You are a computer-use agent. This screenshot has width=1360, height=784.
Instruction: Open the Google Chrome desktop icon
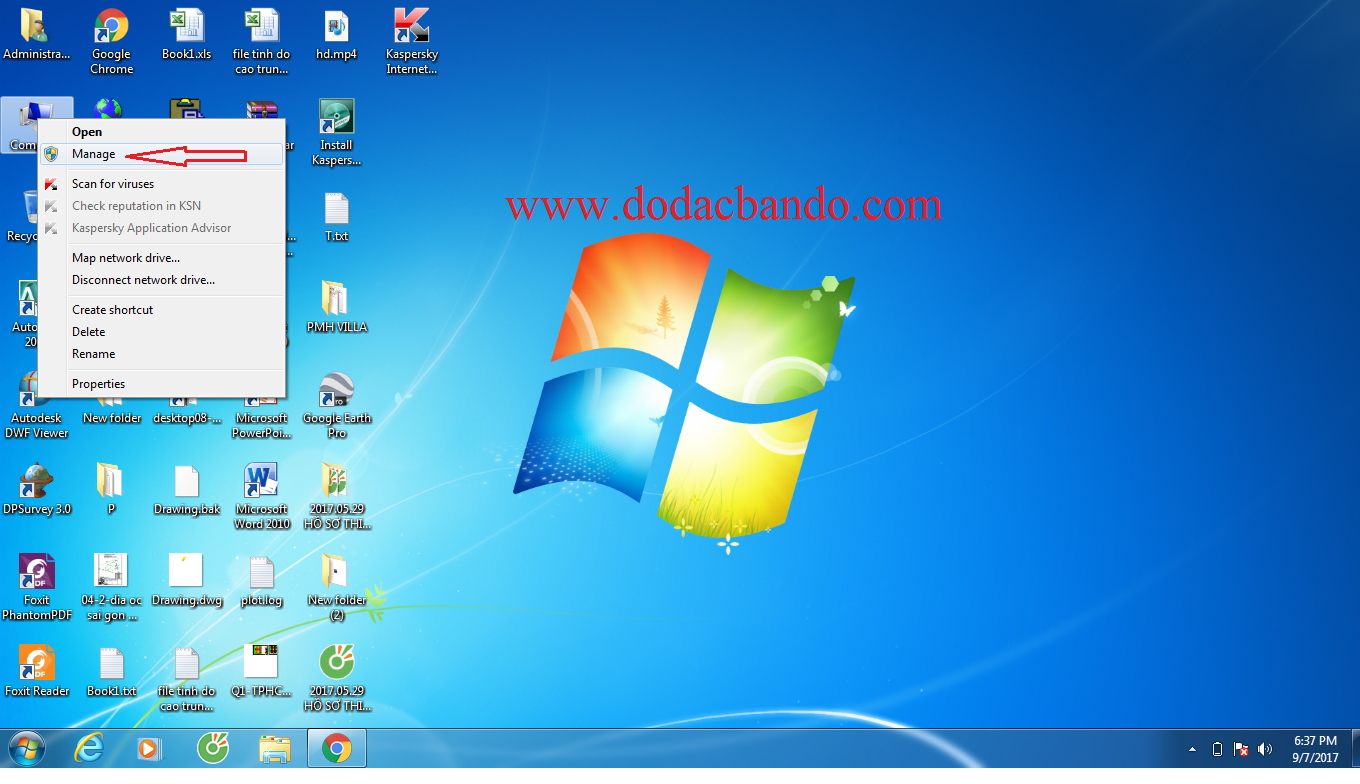[111, 42]
